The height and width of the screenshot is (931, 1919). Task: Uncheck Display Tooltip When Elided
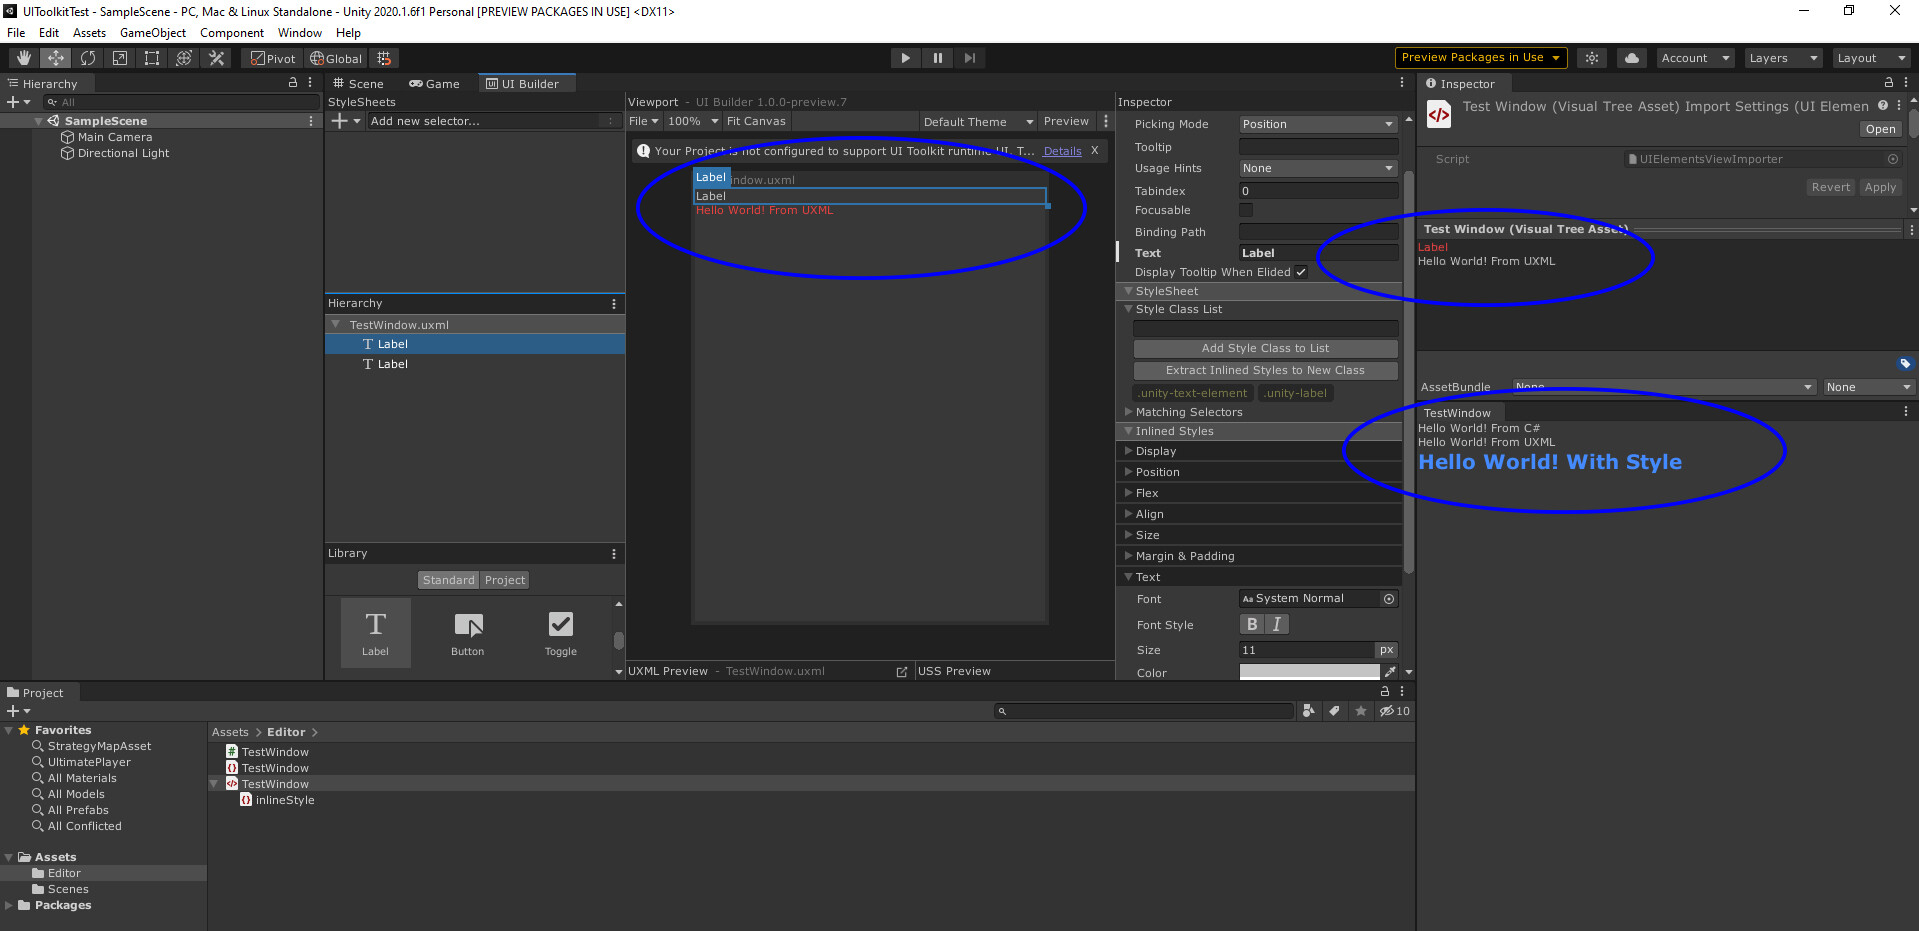click(1300, 271)
